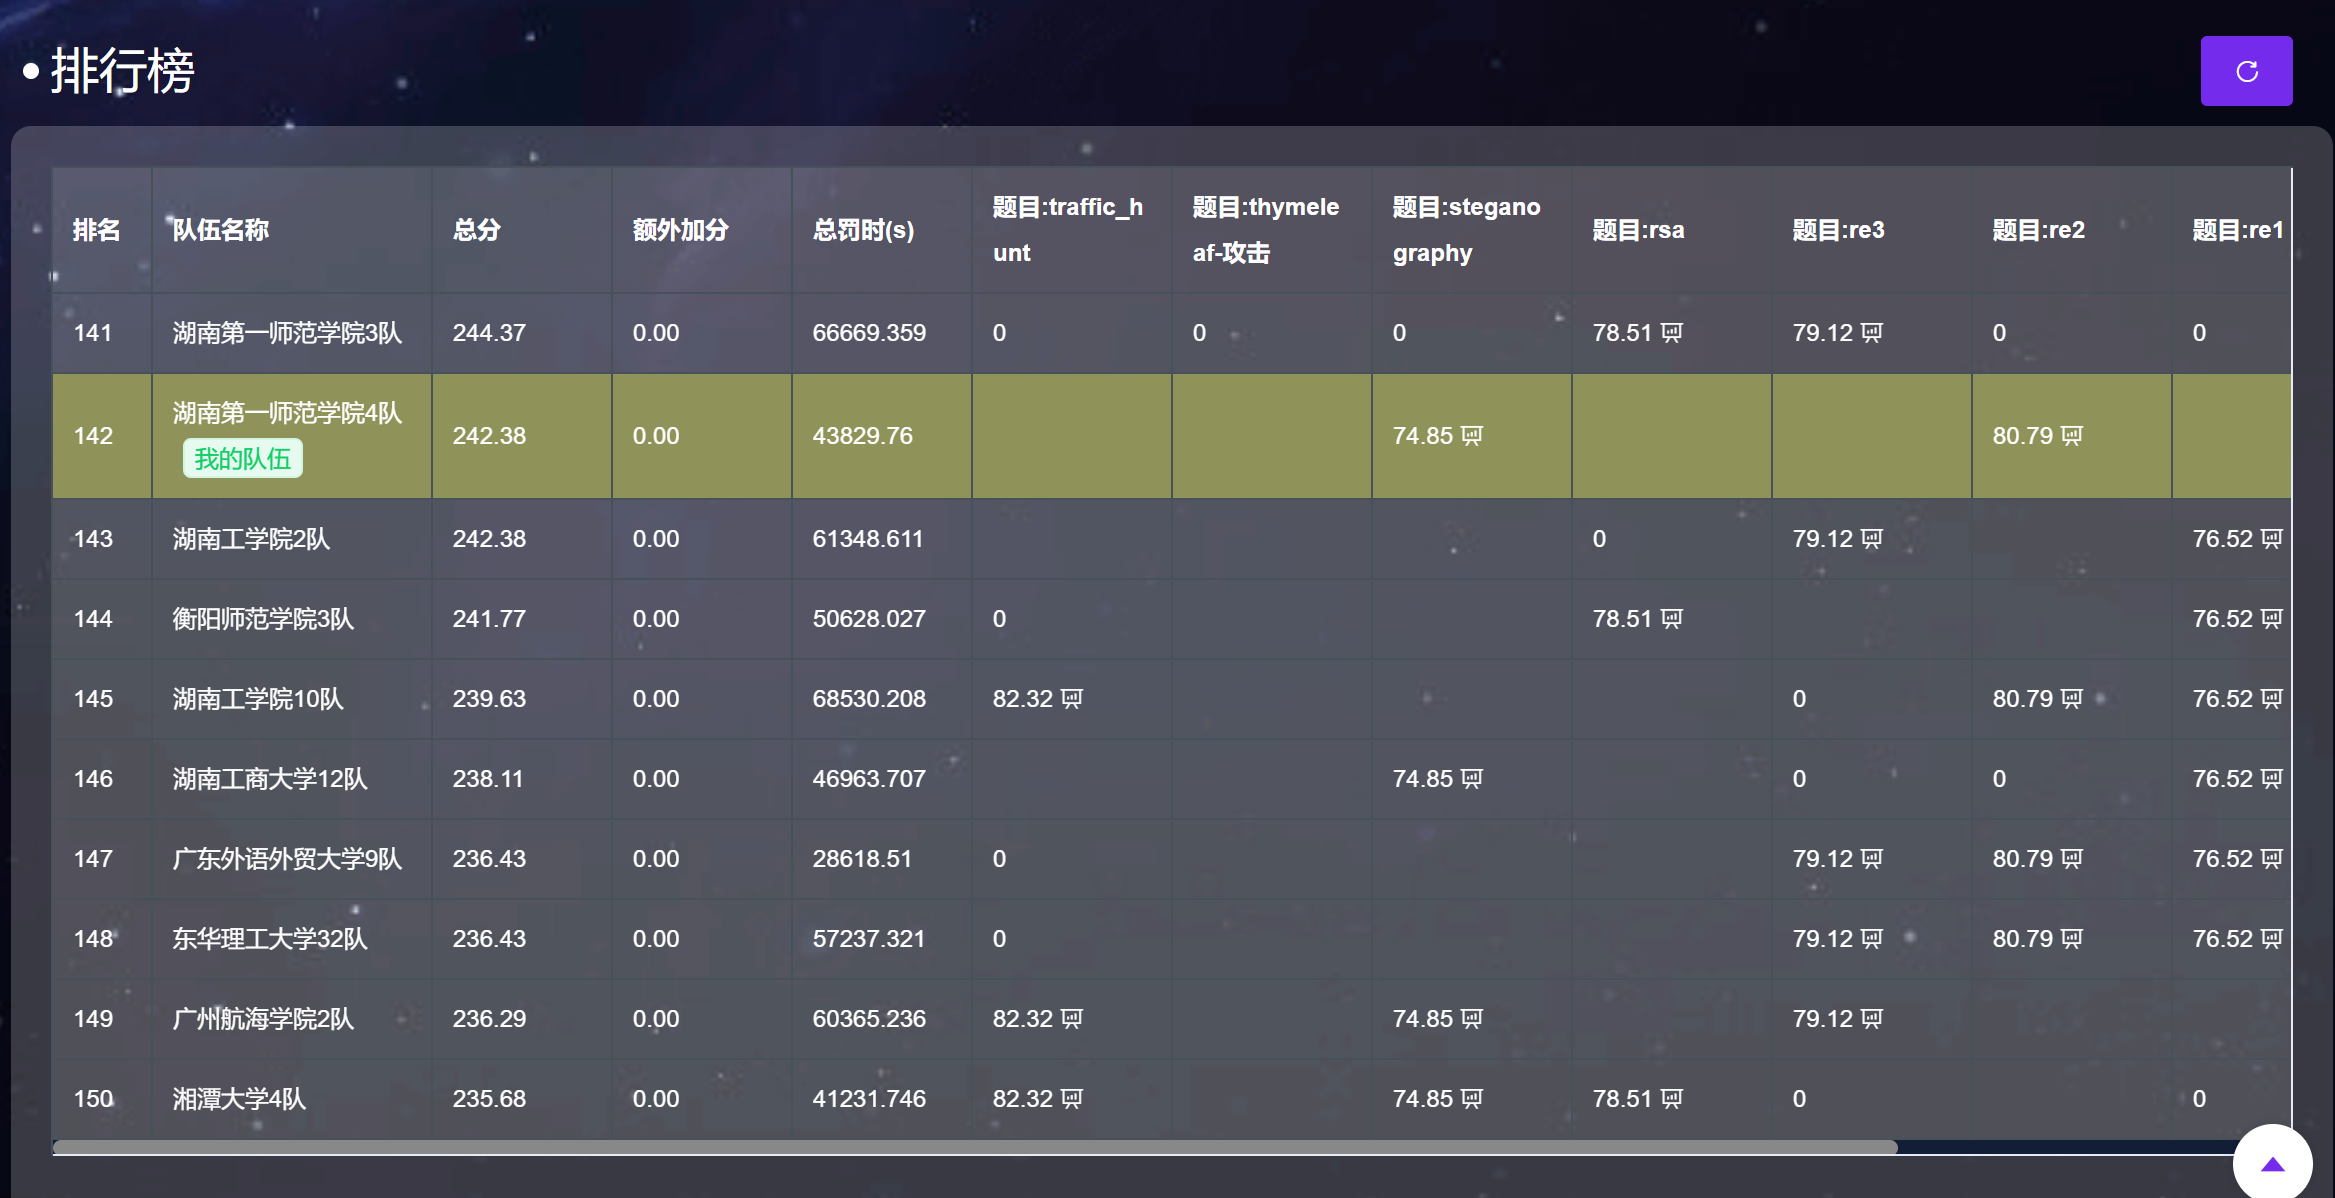Click icon beside 82.32 in row 145

click(1072, 699)
